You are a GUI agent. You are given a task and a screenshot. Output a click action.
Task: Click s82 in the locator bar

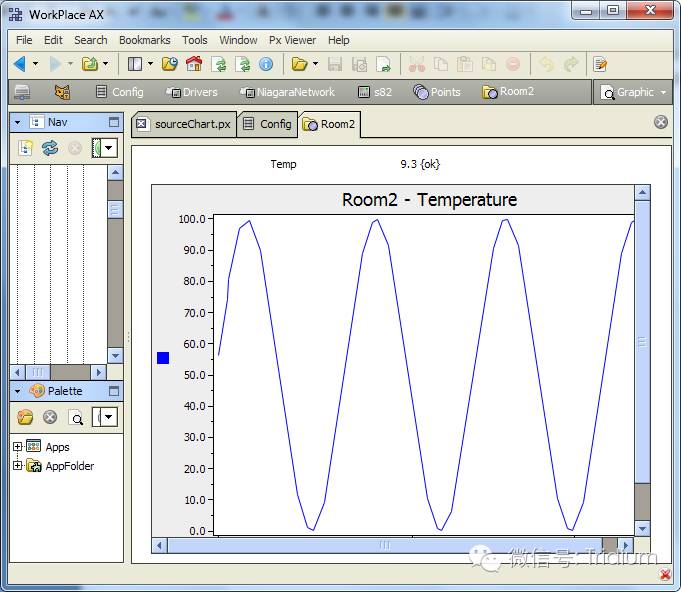pyautogui.click(x=374, y=92)
